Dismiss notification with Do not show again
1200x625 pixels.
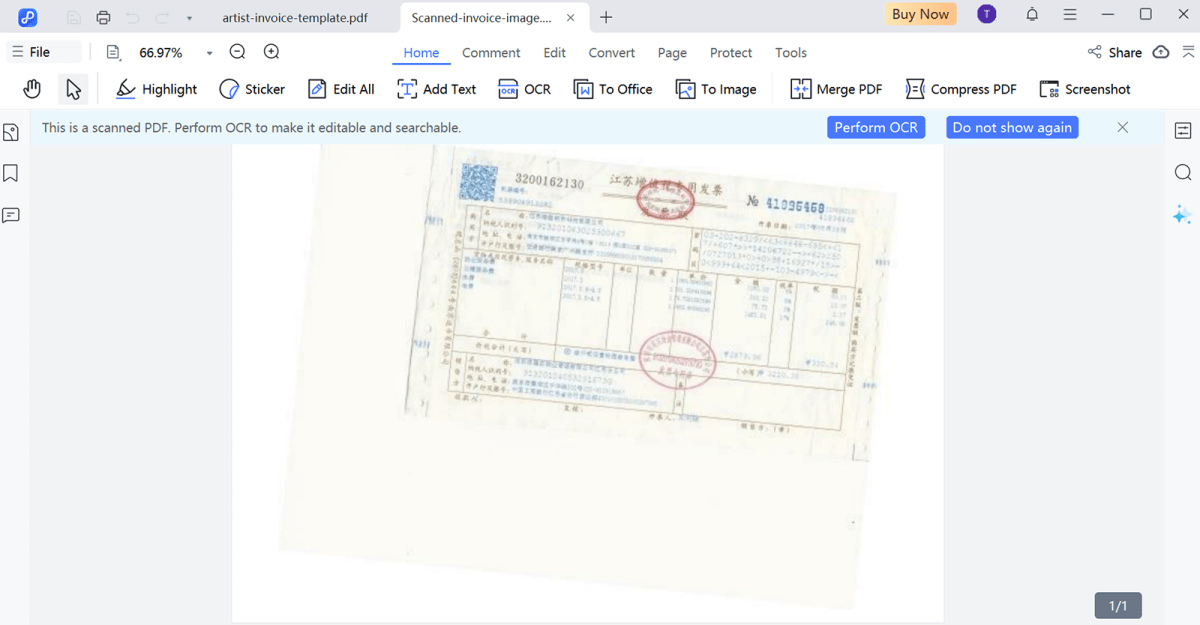click(x=1012, y=127)
